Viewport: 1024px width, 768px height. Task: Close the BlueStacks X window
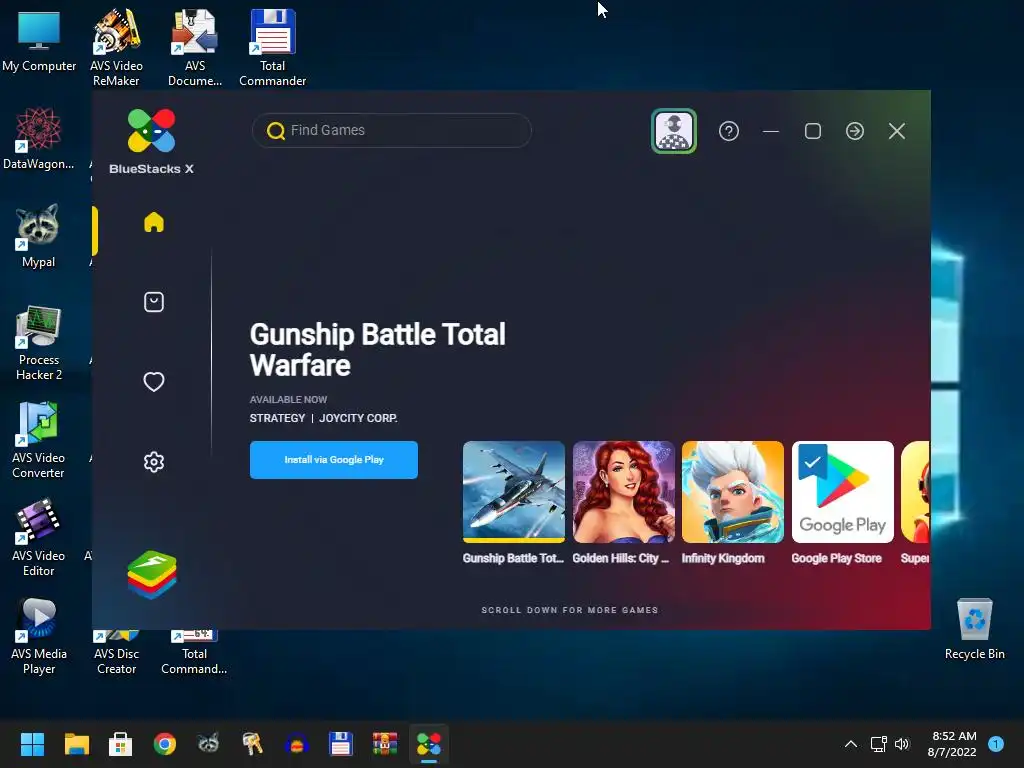click(x=897, y=131)
